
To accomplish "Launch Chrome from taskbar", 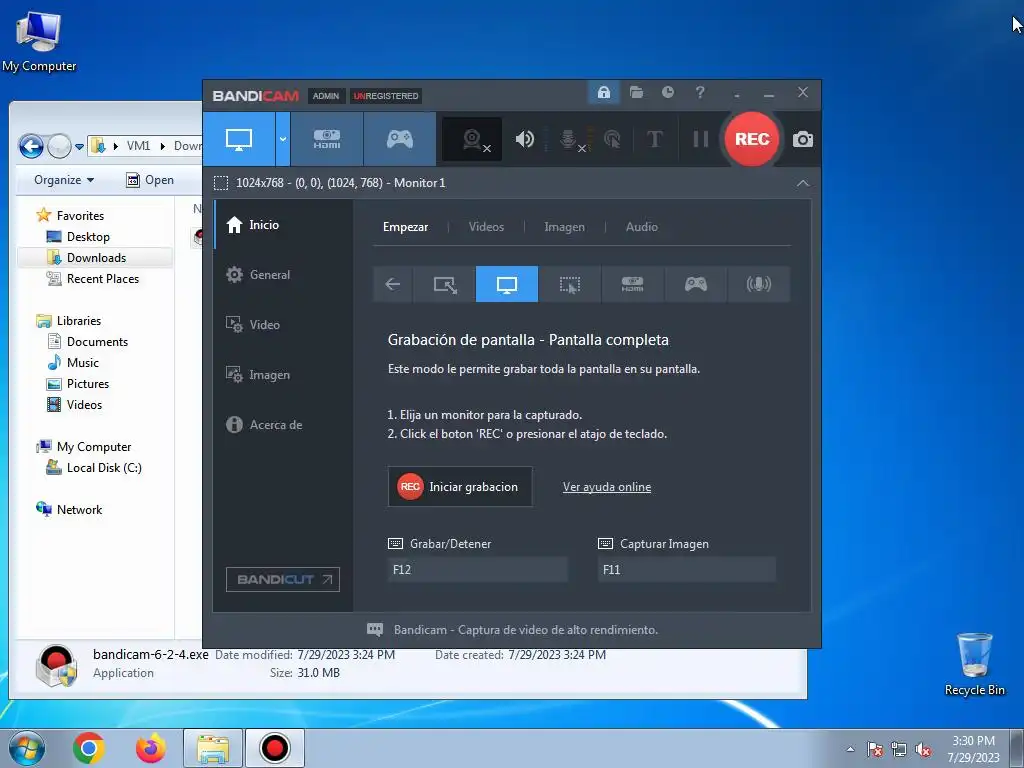I will pos(89,748).
